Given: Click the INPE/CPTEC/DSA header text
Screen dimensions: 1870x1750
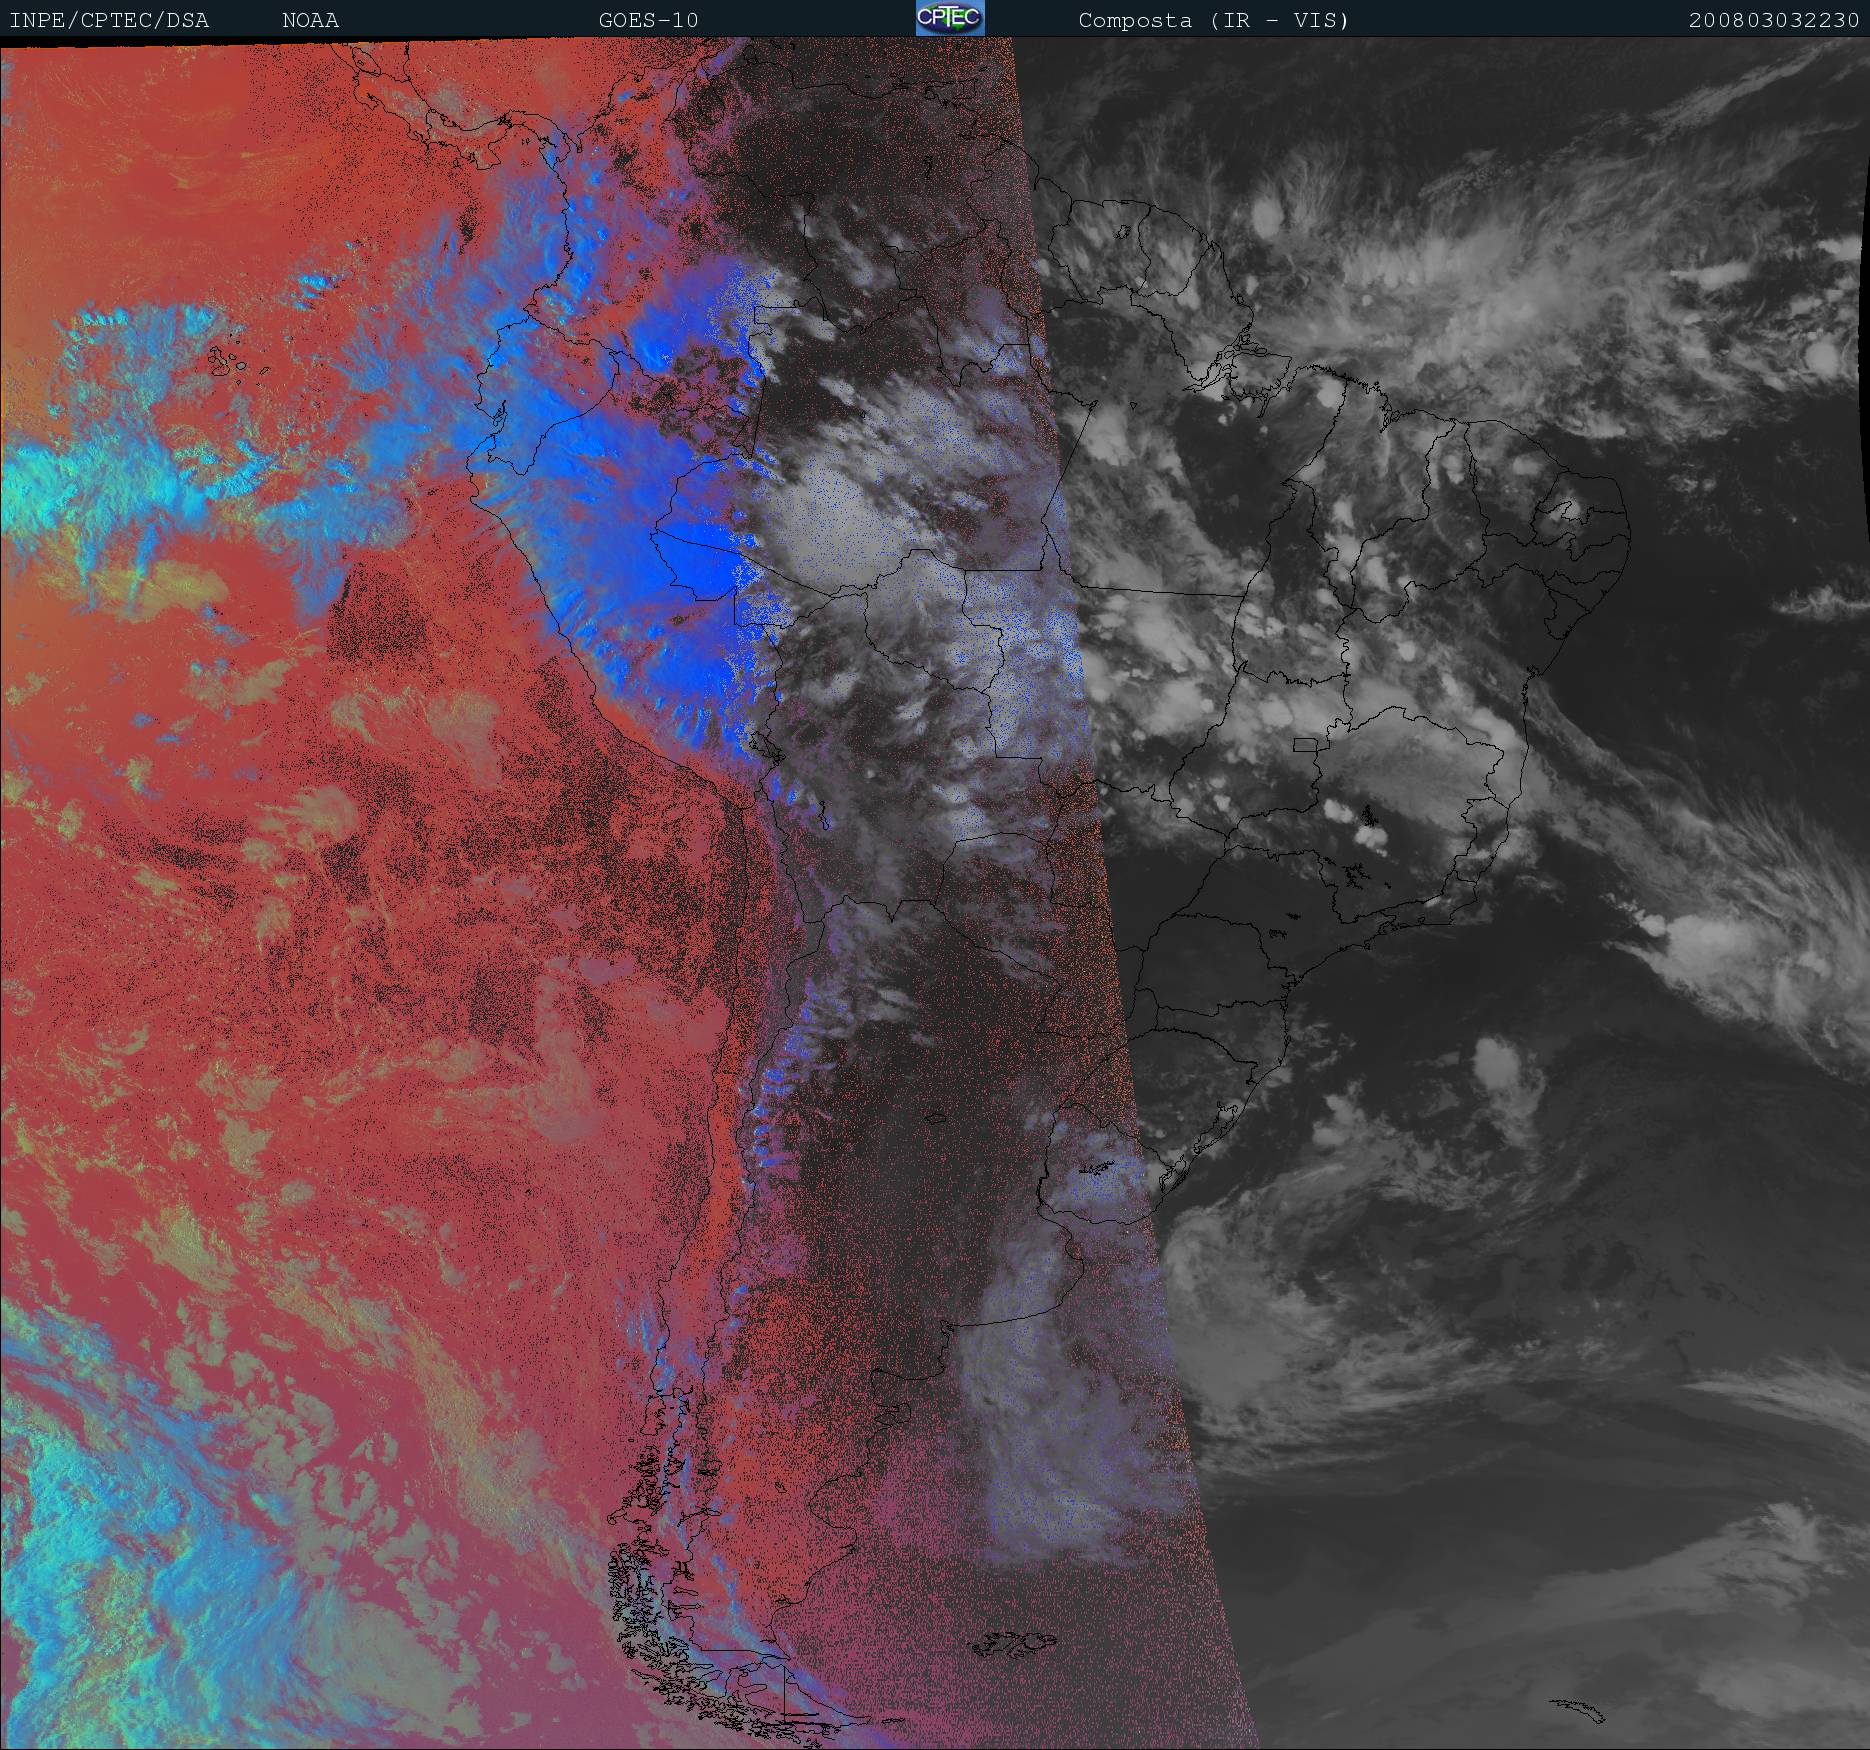Looking at the screenshot, I should (x=109, y=20).
